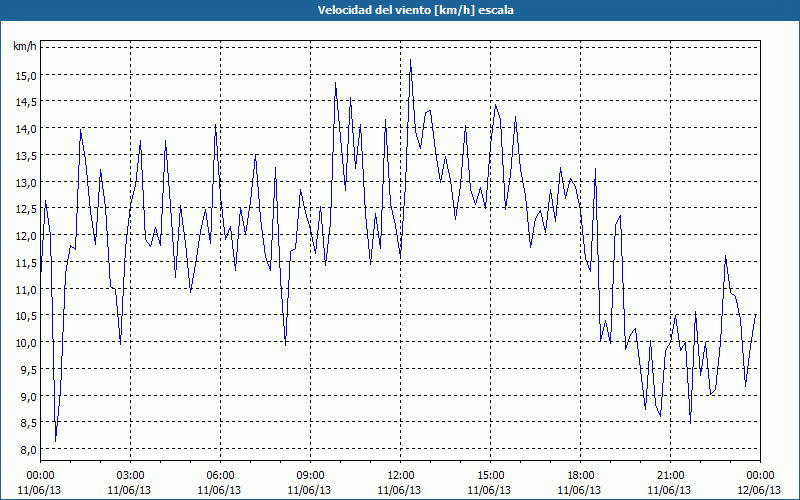Click the 'km/h' unit label
The image size is (800, 500).
tap(24, 46)
